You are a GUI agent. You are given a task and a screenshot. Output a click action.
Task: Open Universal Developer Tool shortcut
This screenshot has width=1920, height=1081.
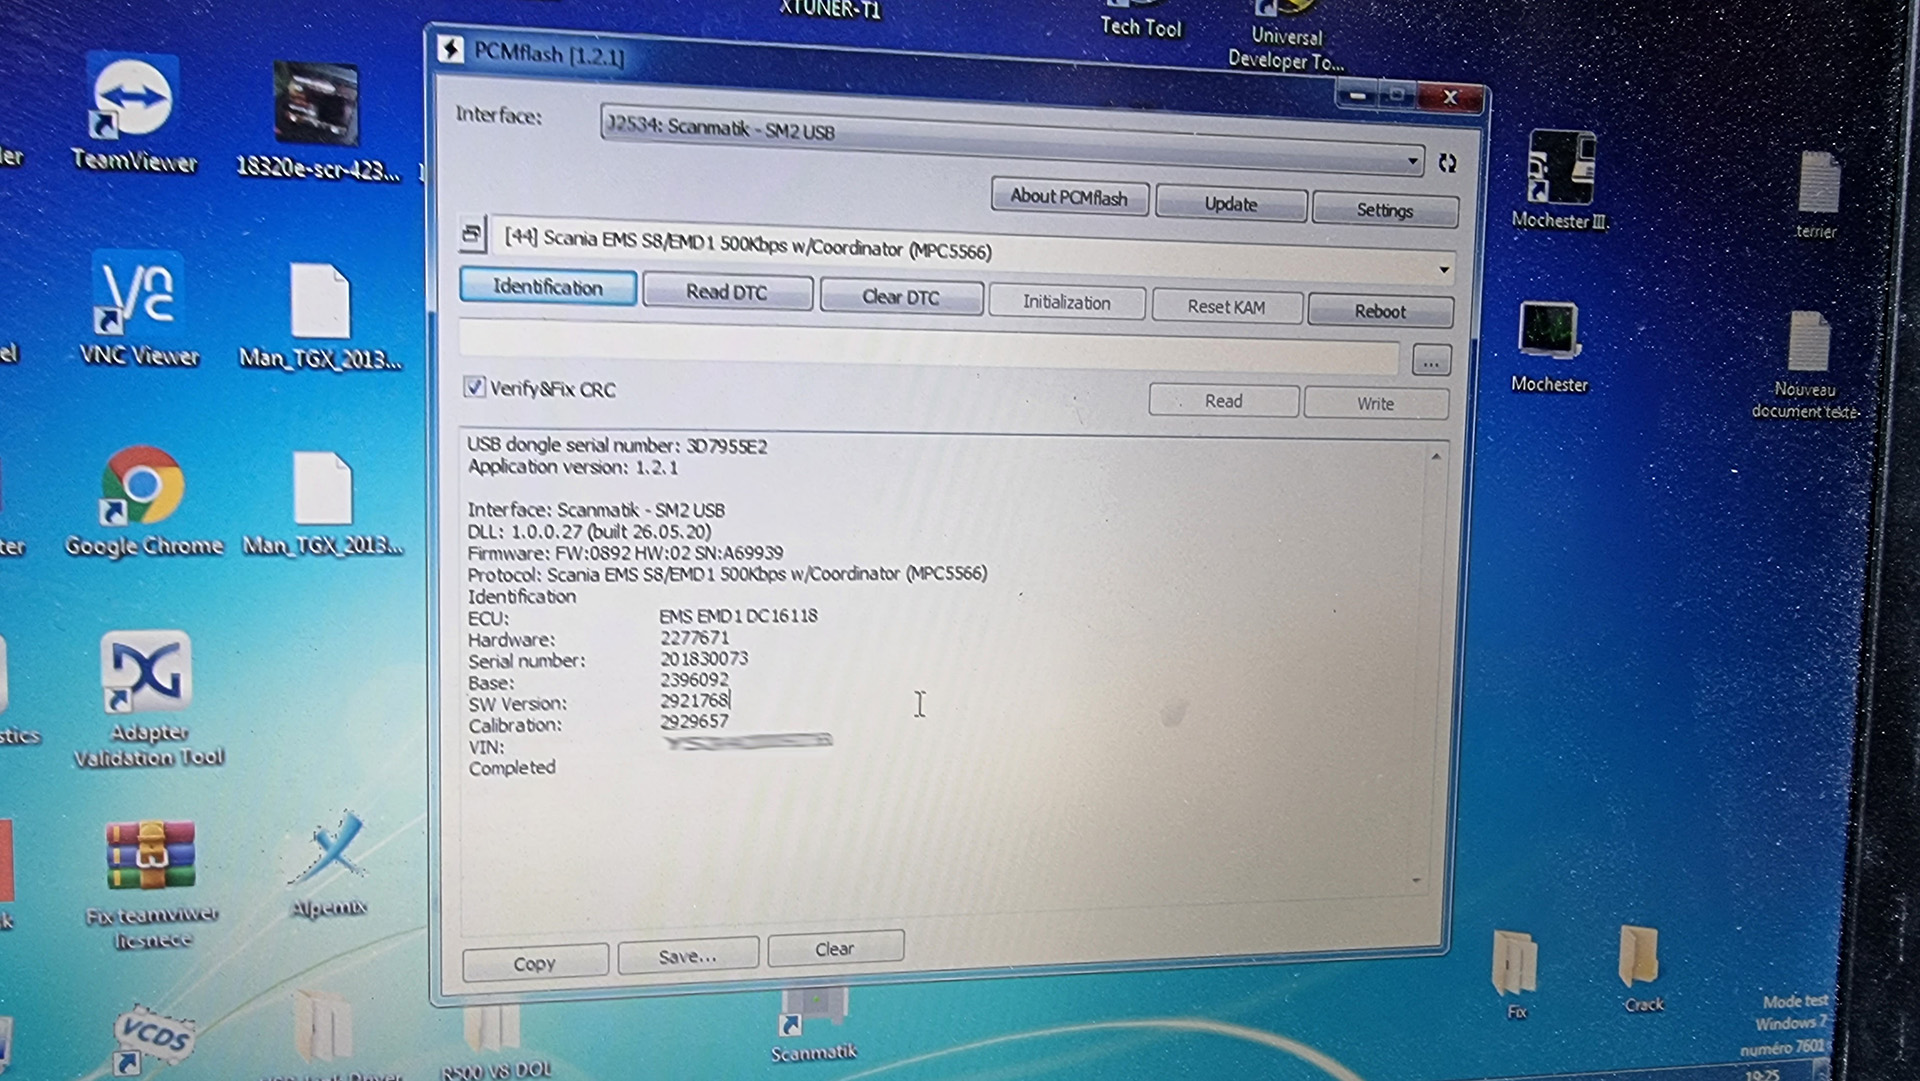point(1286,36)
